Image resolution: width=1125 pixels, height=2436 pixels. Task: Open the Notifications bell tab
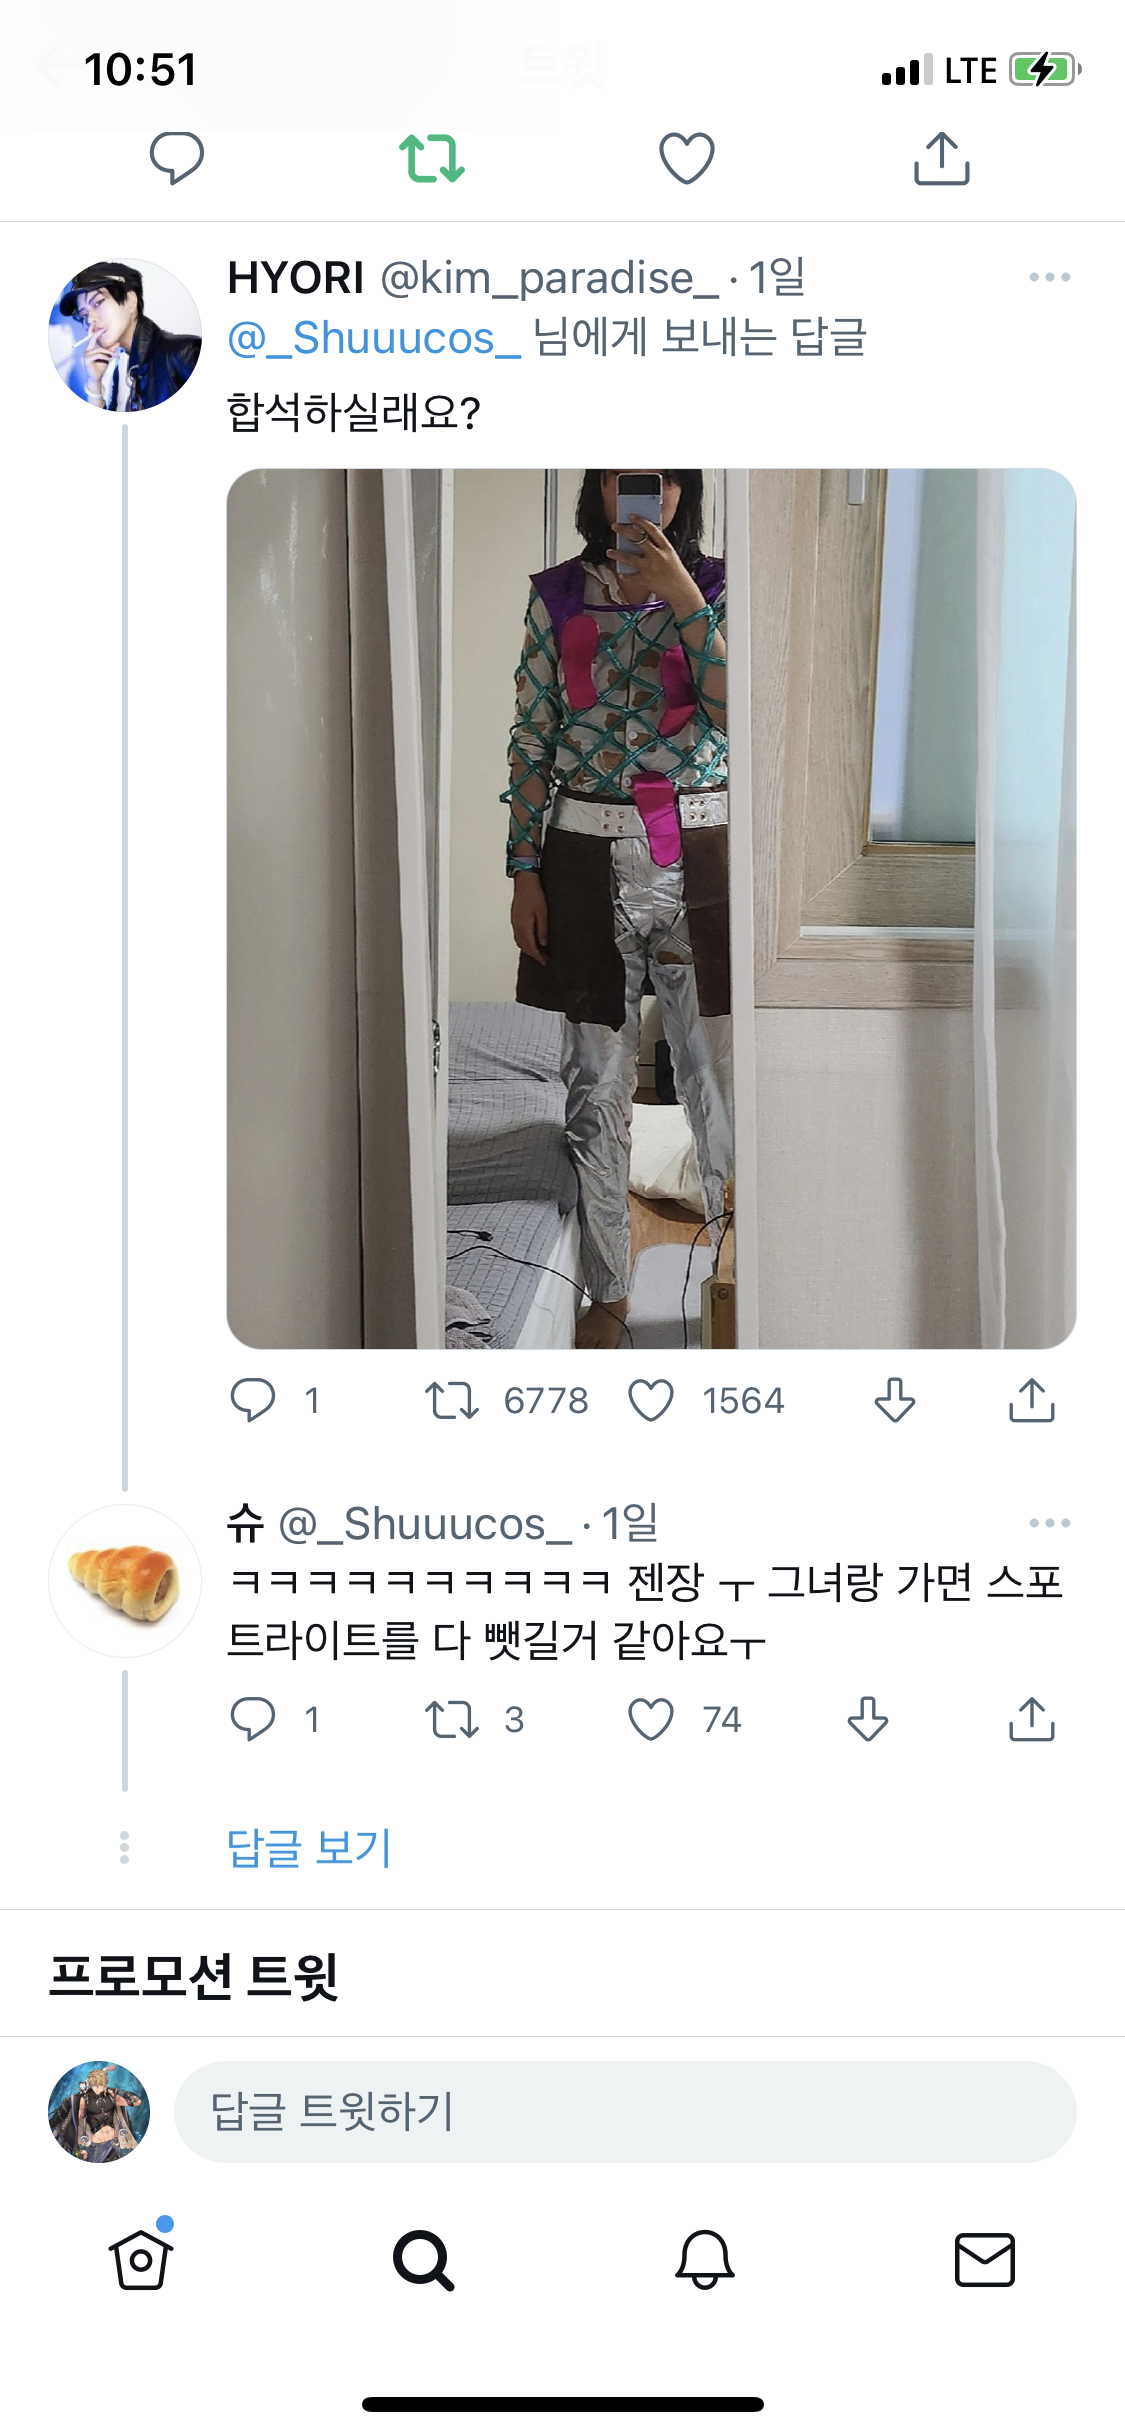click(x=705, y=2260)
